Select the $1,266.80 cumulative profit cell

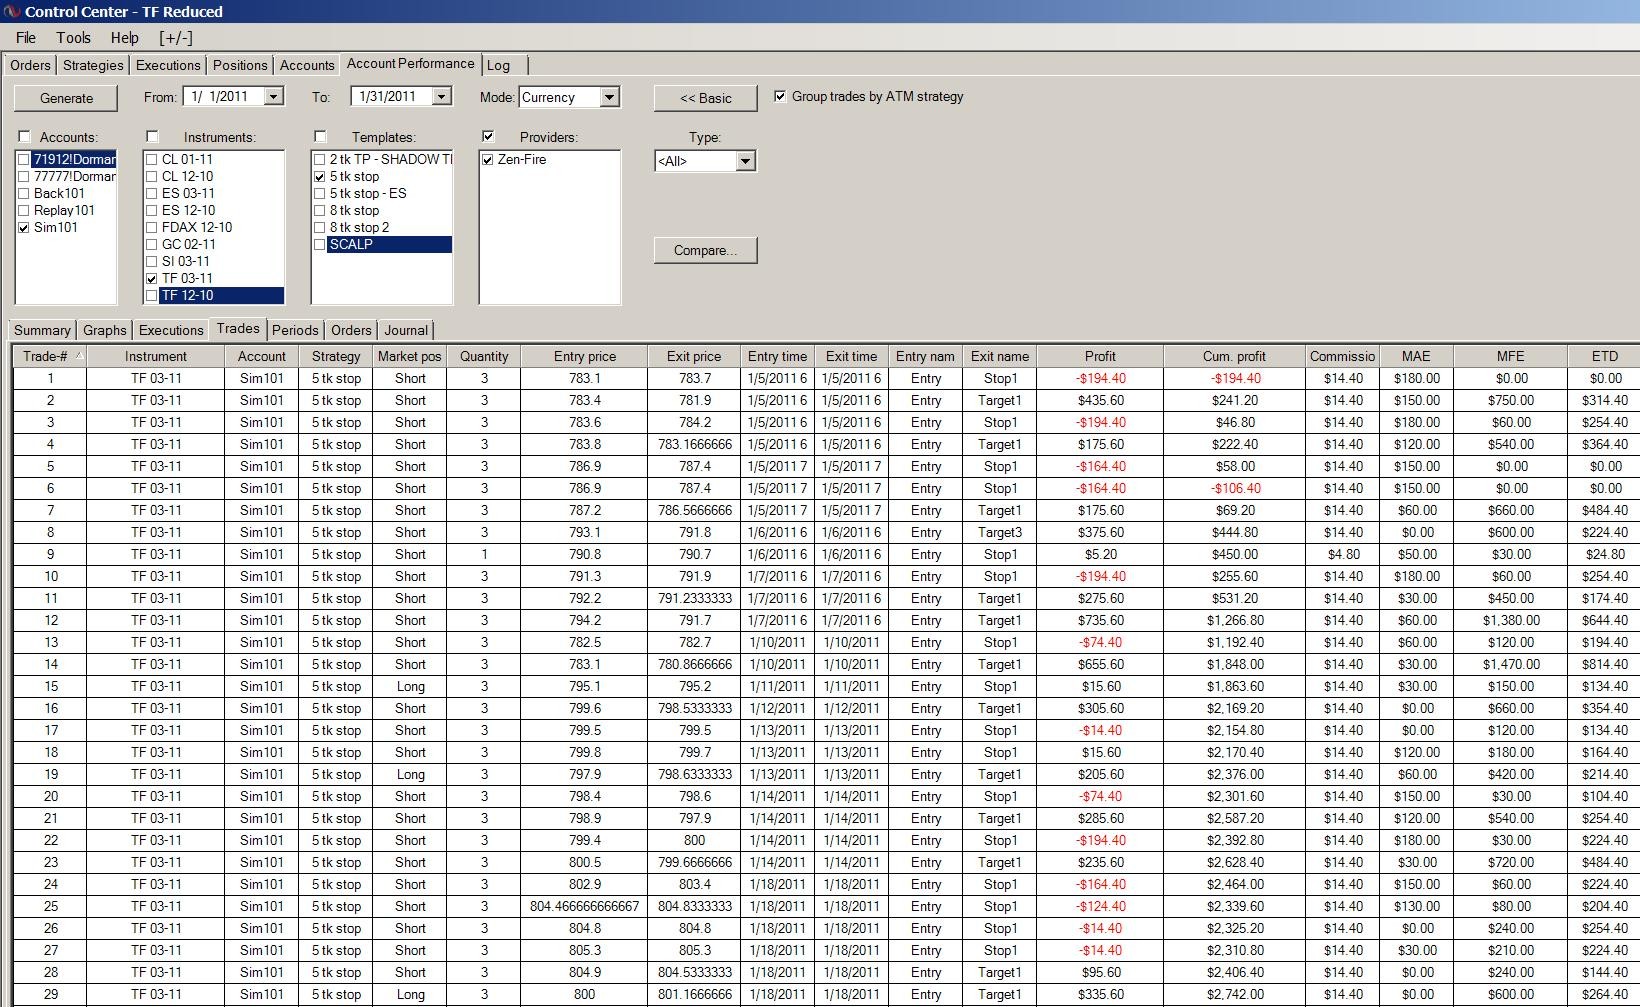click(x=1234, y=620)
